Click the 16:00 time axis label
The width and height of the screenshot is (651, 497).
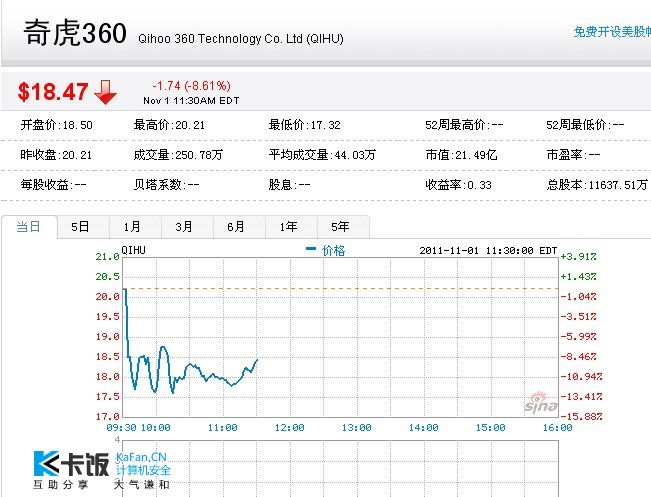tap(557, 428)
